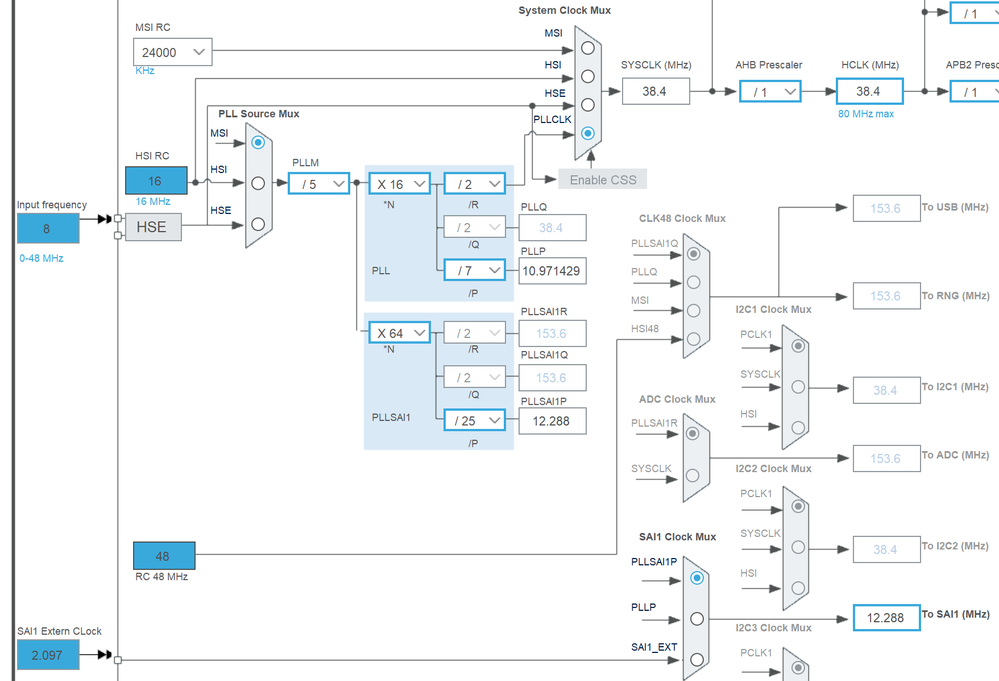Open the AHB Prescaler /1 dropdown
The height and width of the screenshot is (681, 999).
pyautogui.click(x=770, y=92)
